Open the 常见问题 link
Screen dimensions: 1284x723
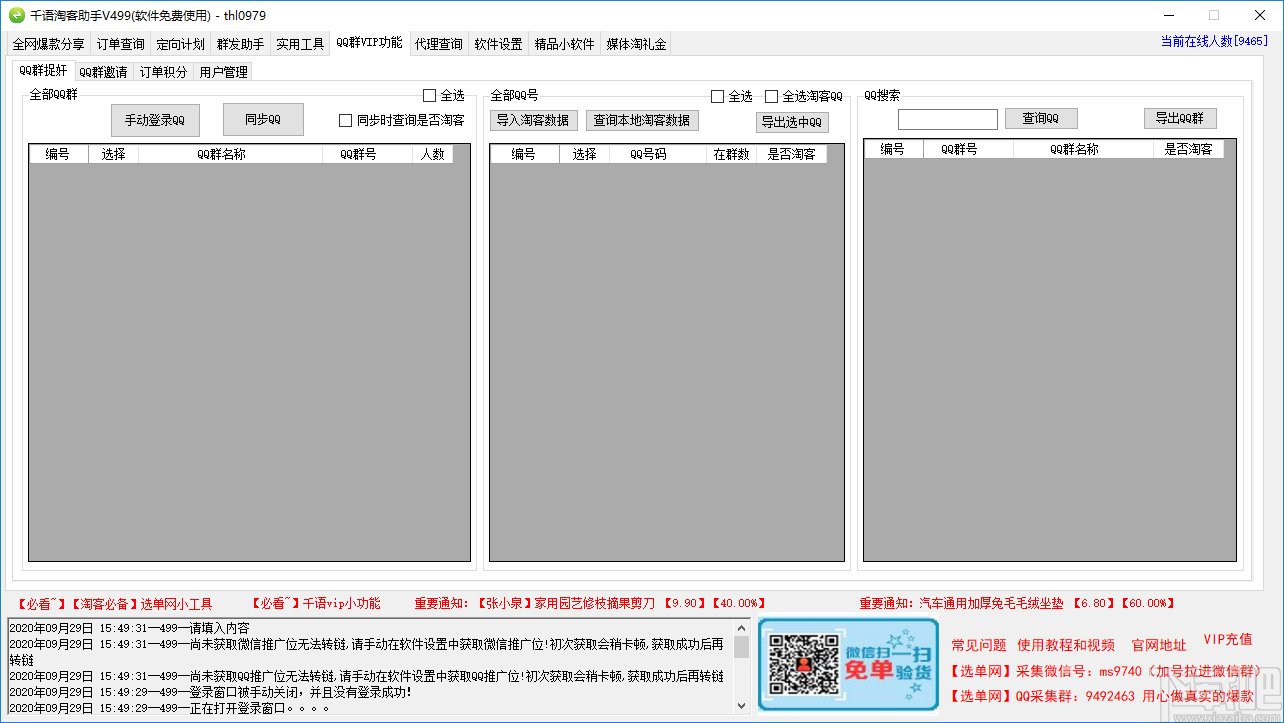pos(979,645)
